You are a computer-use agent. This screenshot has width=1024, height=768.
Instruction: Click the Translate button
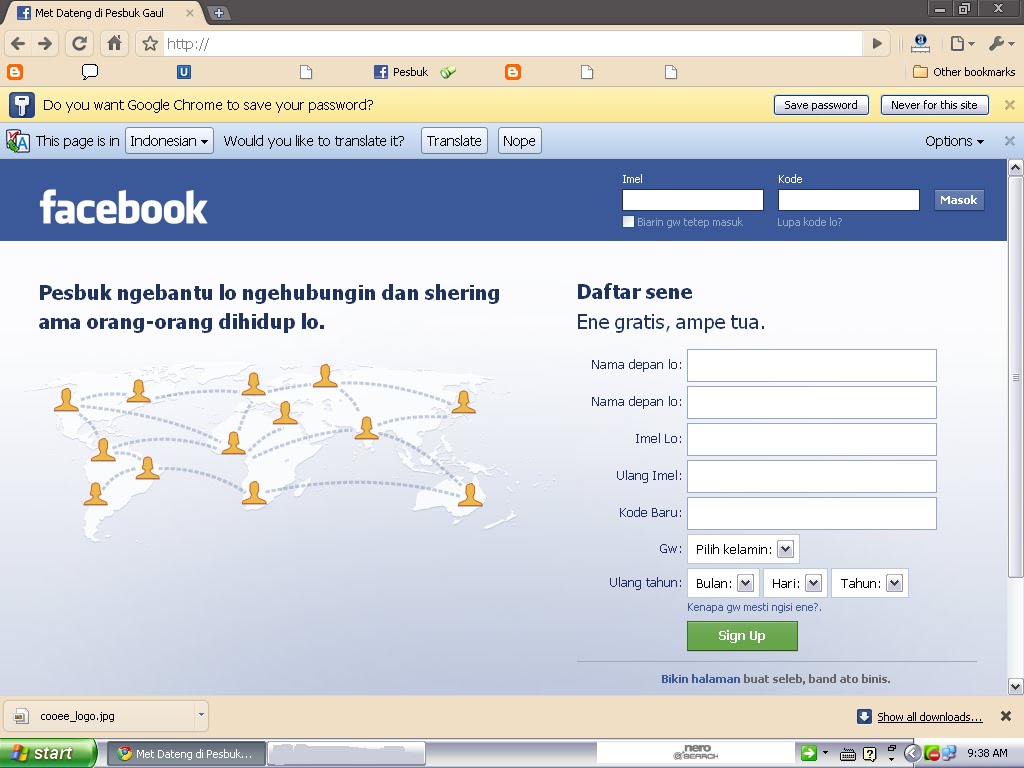click(x=454, y=141)
